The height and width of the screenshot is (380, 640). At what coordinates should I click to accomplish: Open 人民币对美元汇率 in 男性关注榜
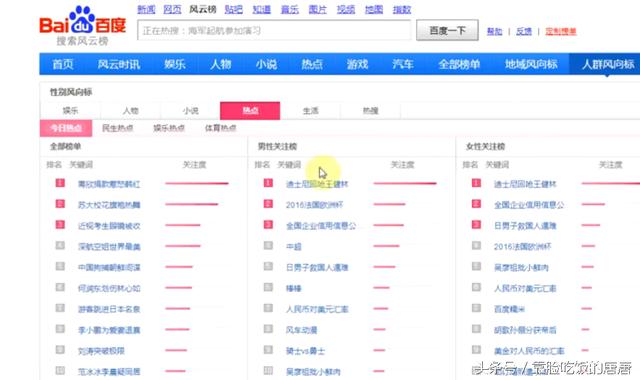point(317,309)
